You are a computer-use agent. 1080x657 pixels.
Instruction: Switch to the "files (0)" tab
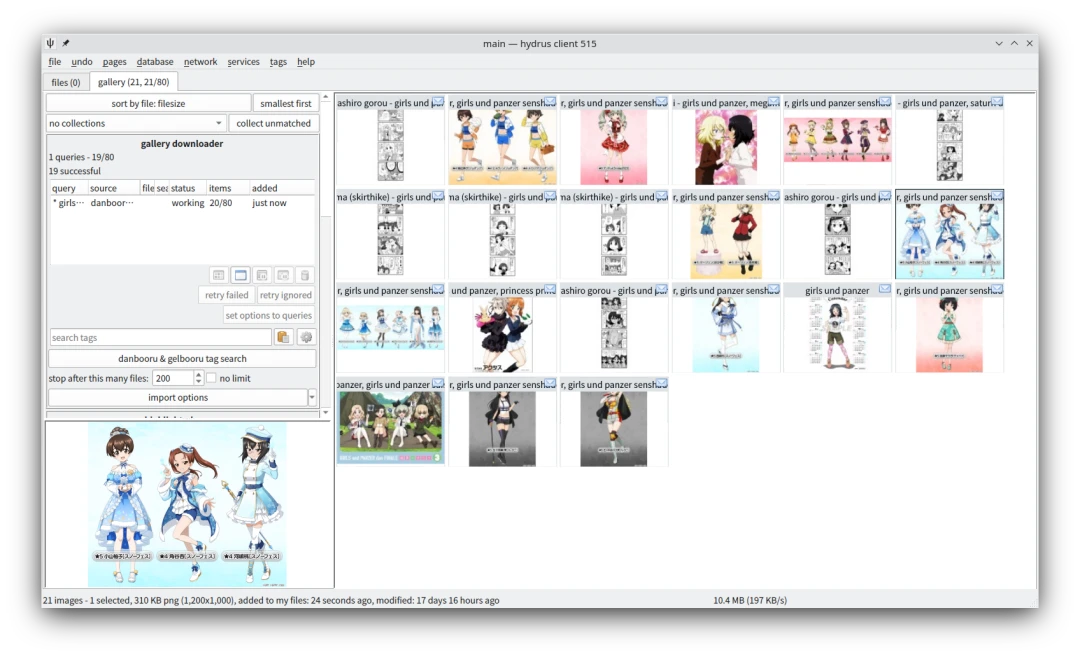(66, 82)
